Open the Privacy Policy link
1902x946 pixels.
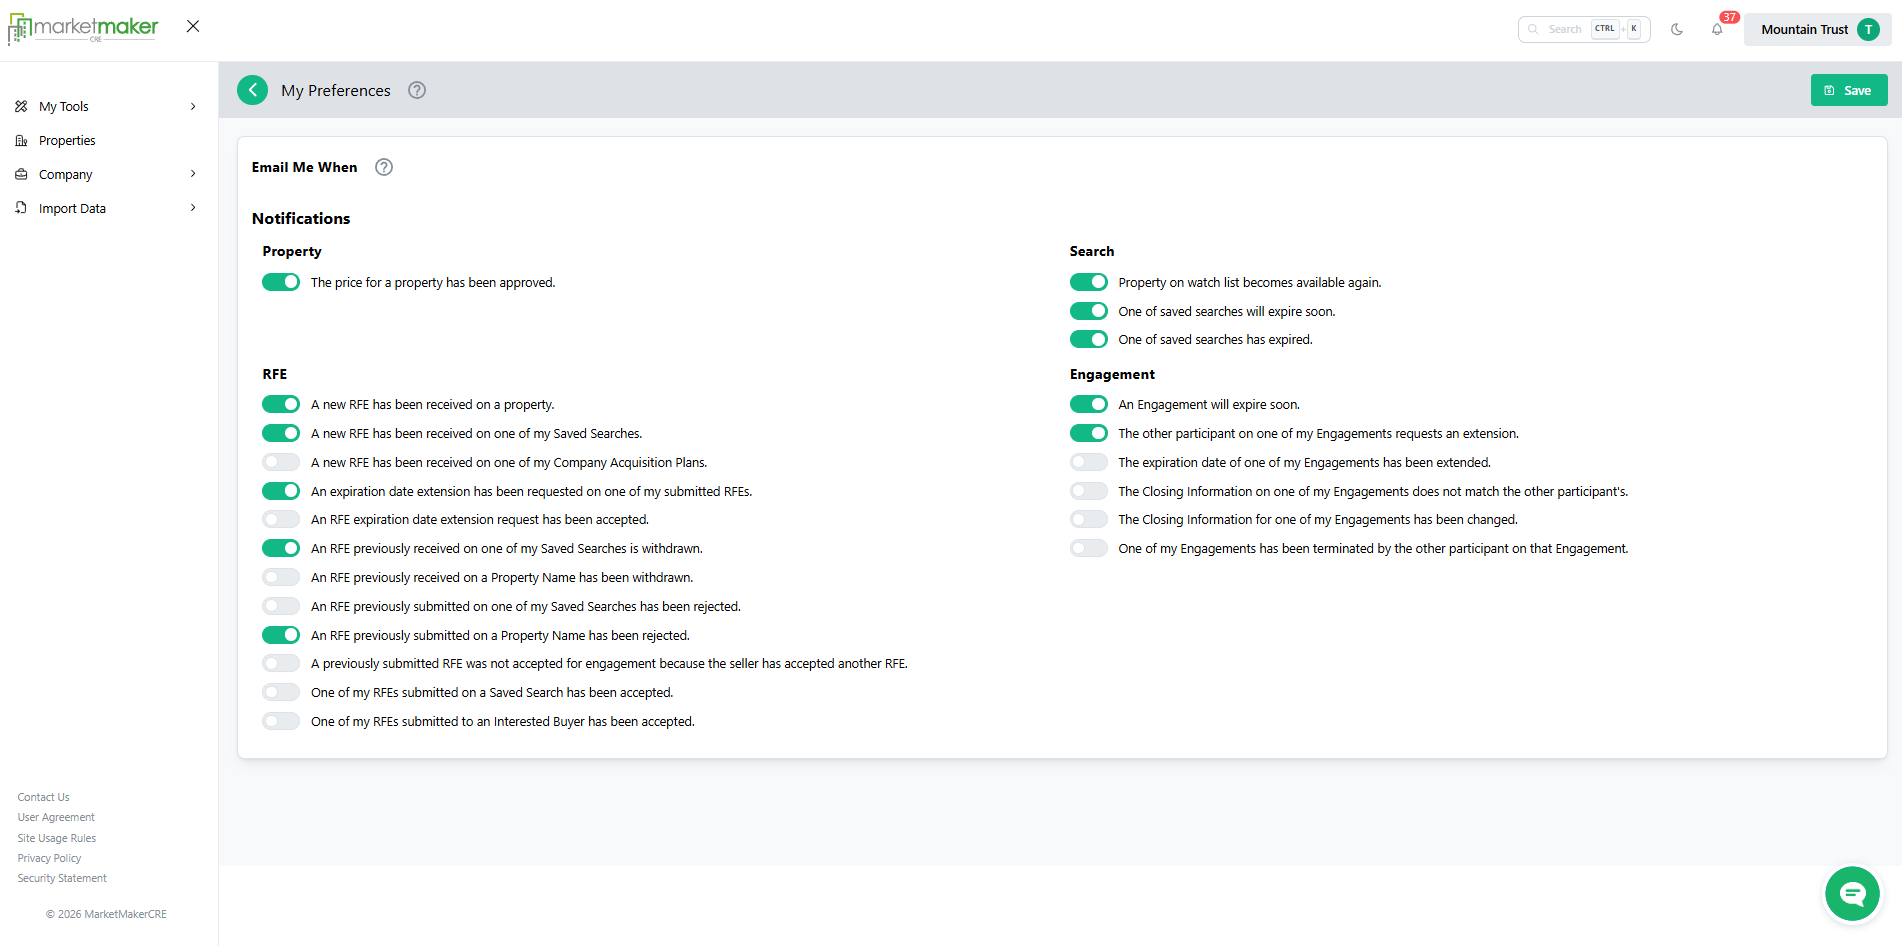click(x=49, y=858)
